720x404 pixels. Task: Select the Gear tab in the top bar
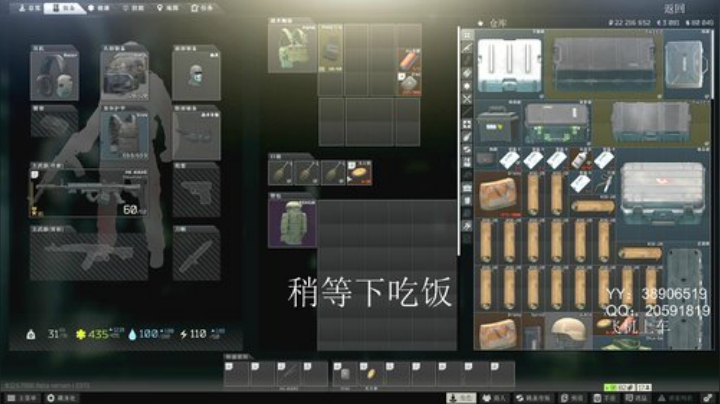tap(64, 8)
